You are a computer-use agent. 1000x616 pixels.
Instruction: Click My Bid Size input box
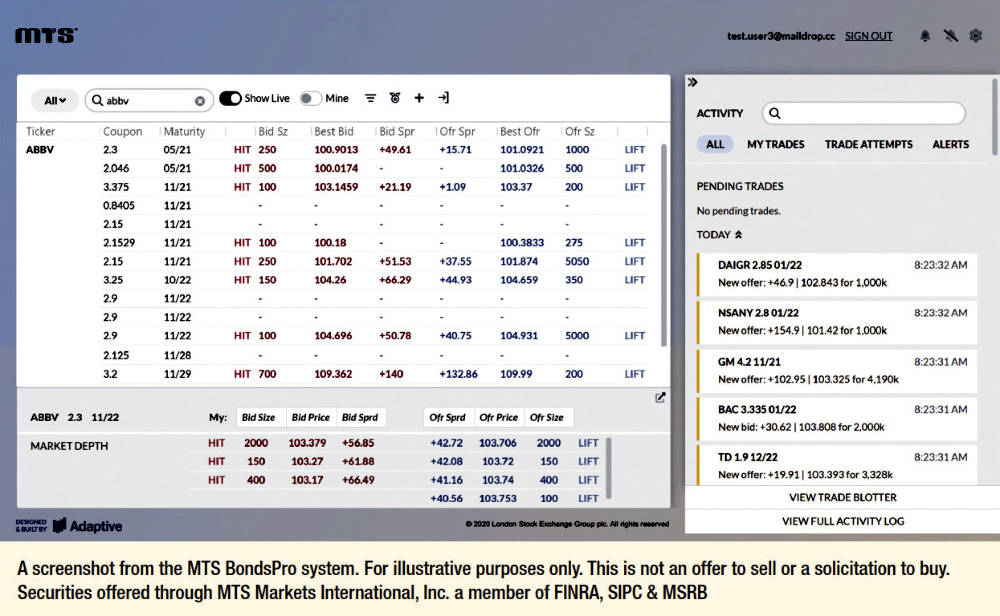(x=261, y=417)
